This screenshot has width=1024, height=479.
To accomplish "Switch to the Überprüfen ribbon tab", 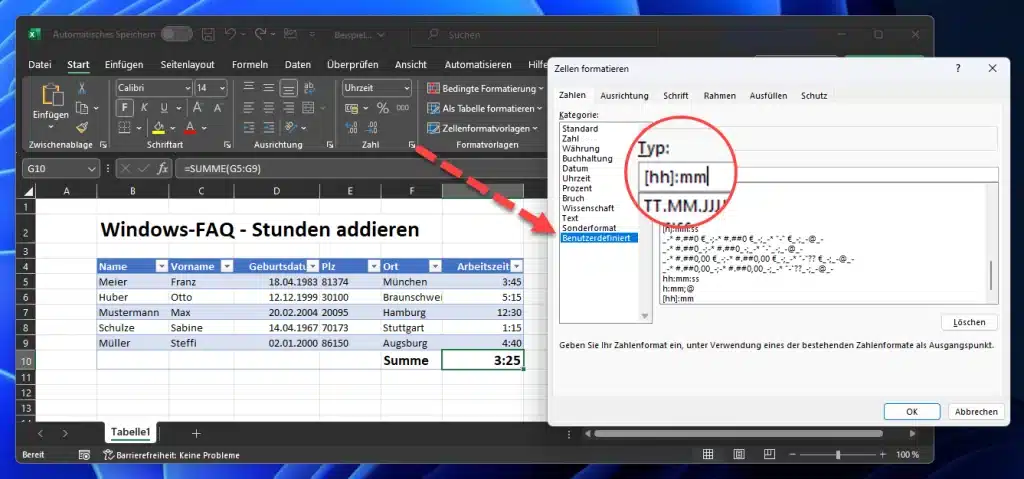I will pyautogui.click(x=353, y=65).
